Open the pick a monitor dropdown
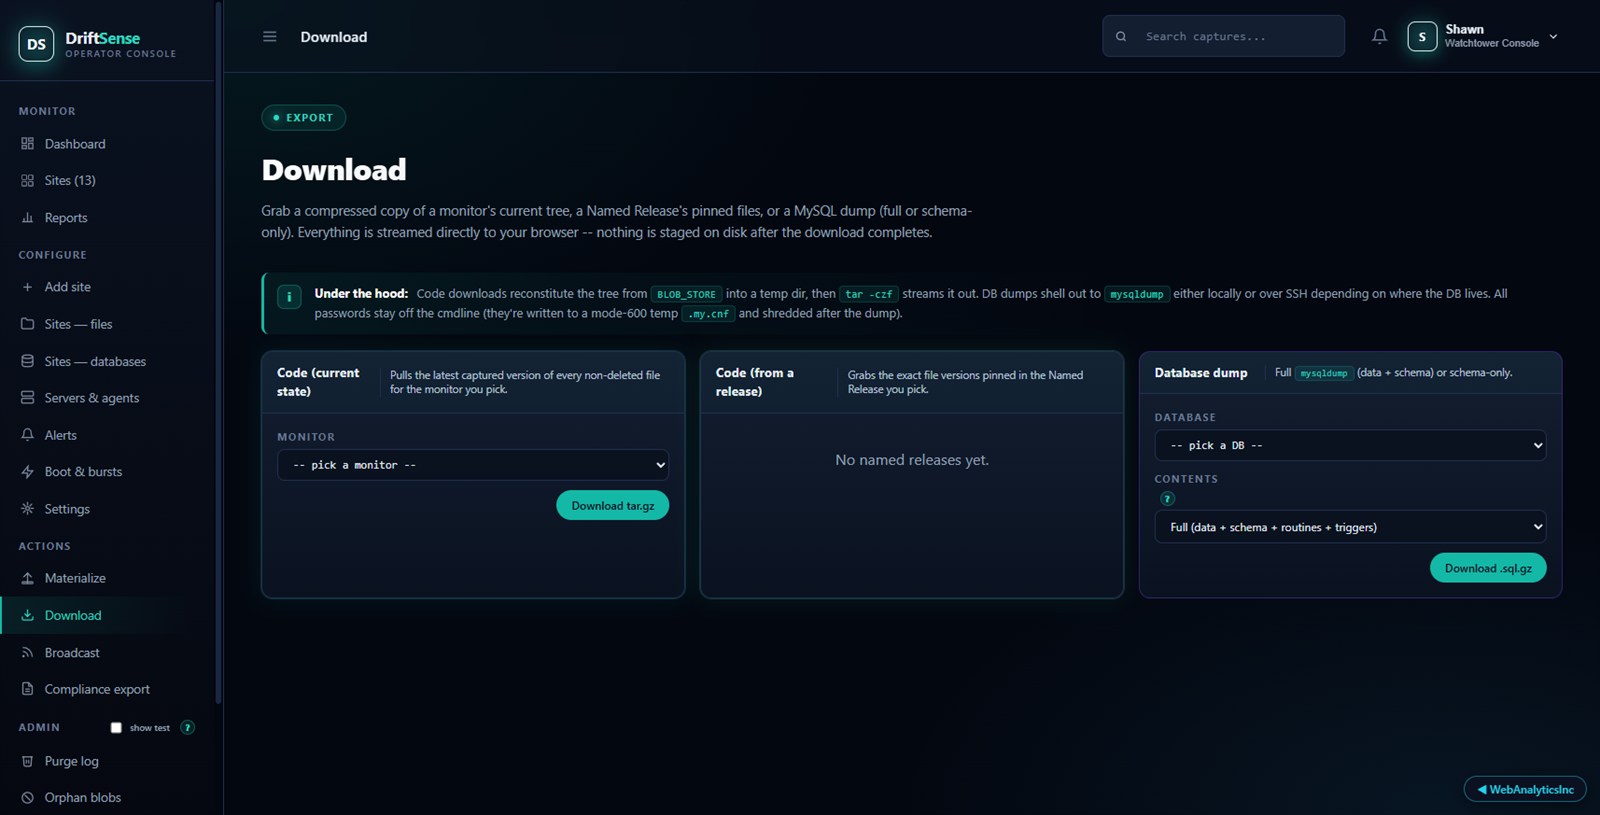 473,465
